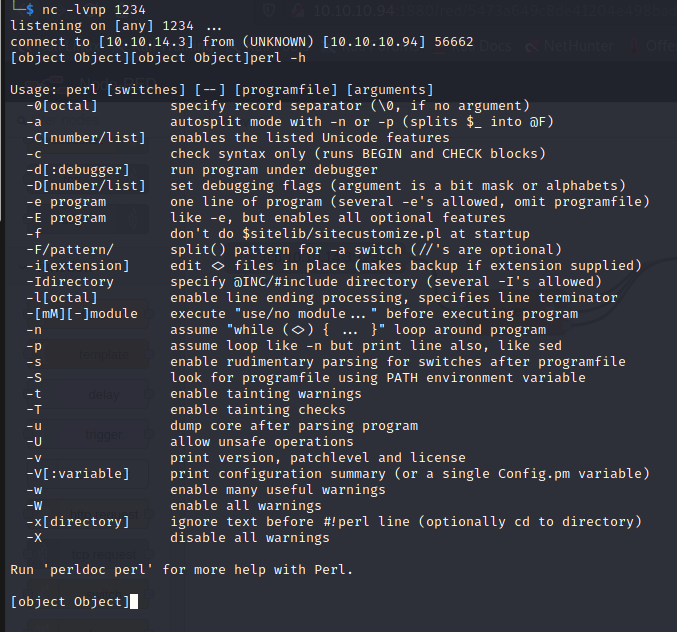
Task: Click the 'disable all warnings' description
Action: point(249,537)
